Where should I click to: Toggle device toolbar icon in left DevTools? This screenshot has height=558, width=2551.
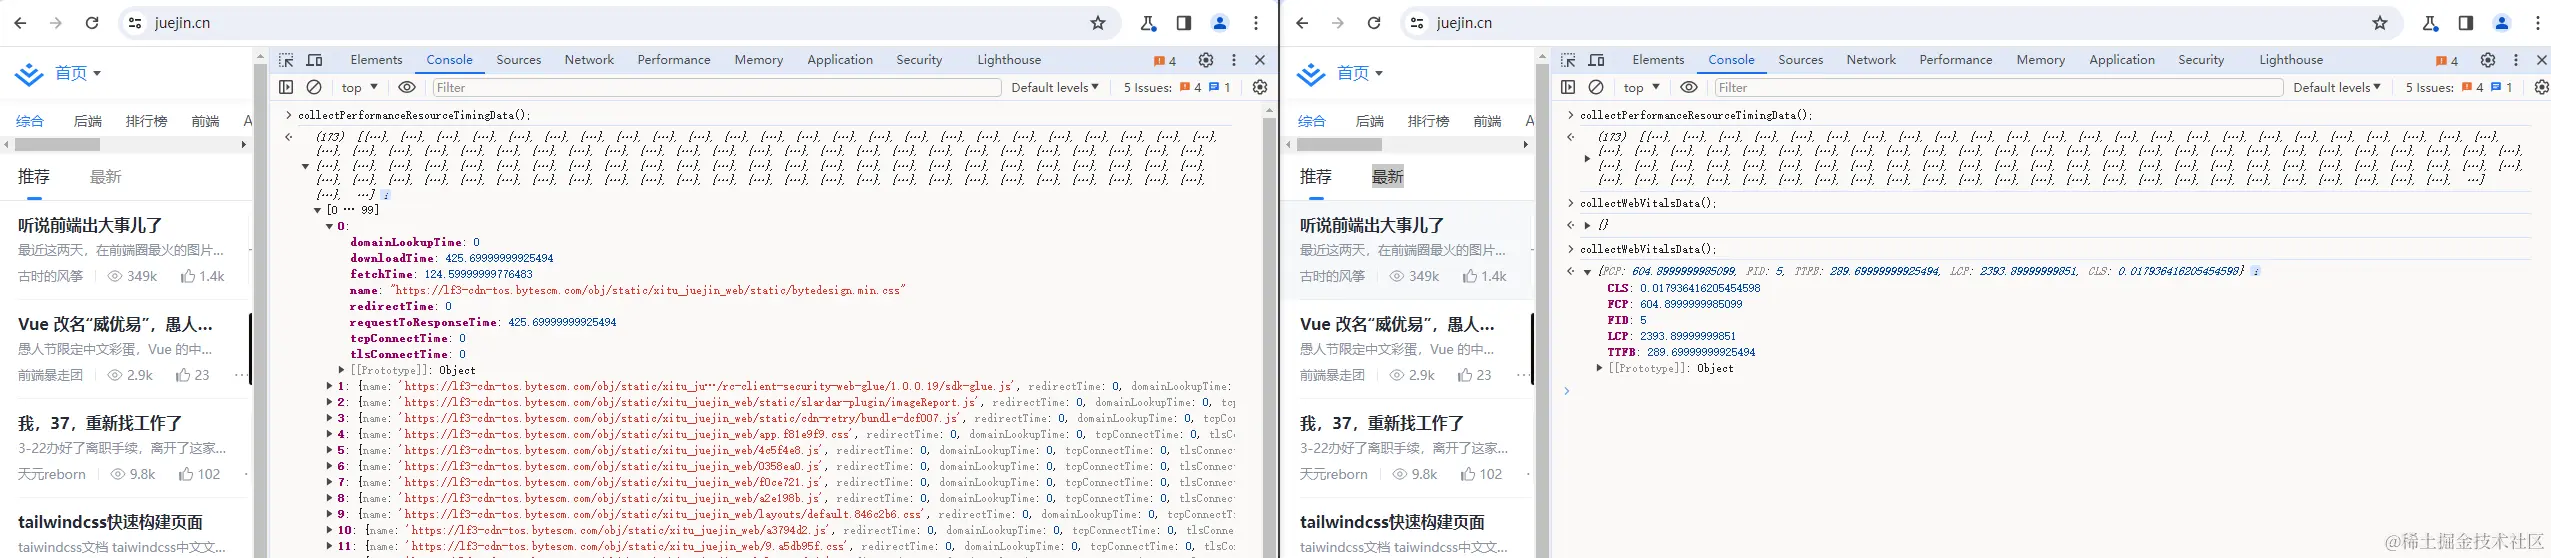tap(314, 60)
